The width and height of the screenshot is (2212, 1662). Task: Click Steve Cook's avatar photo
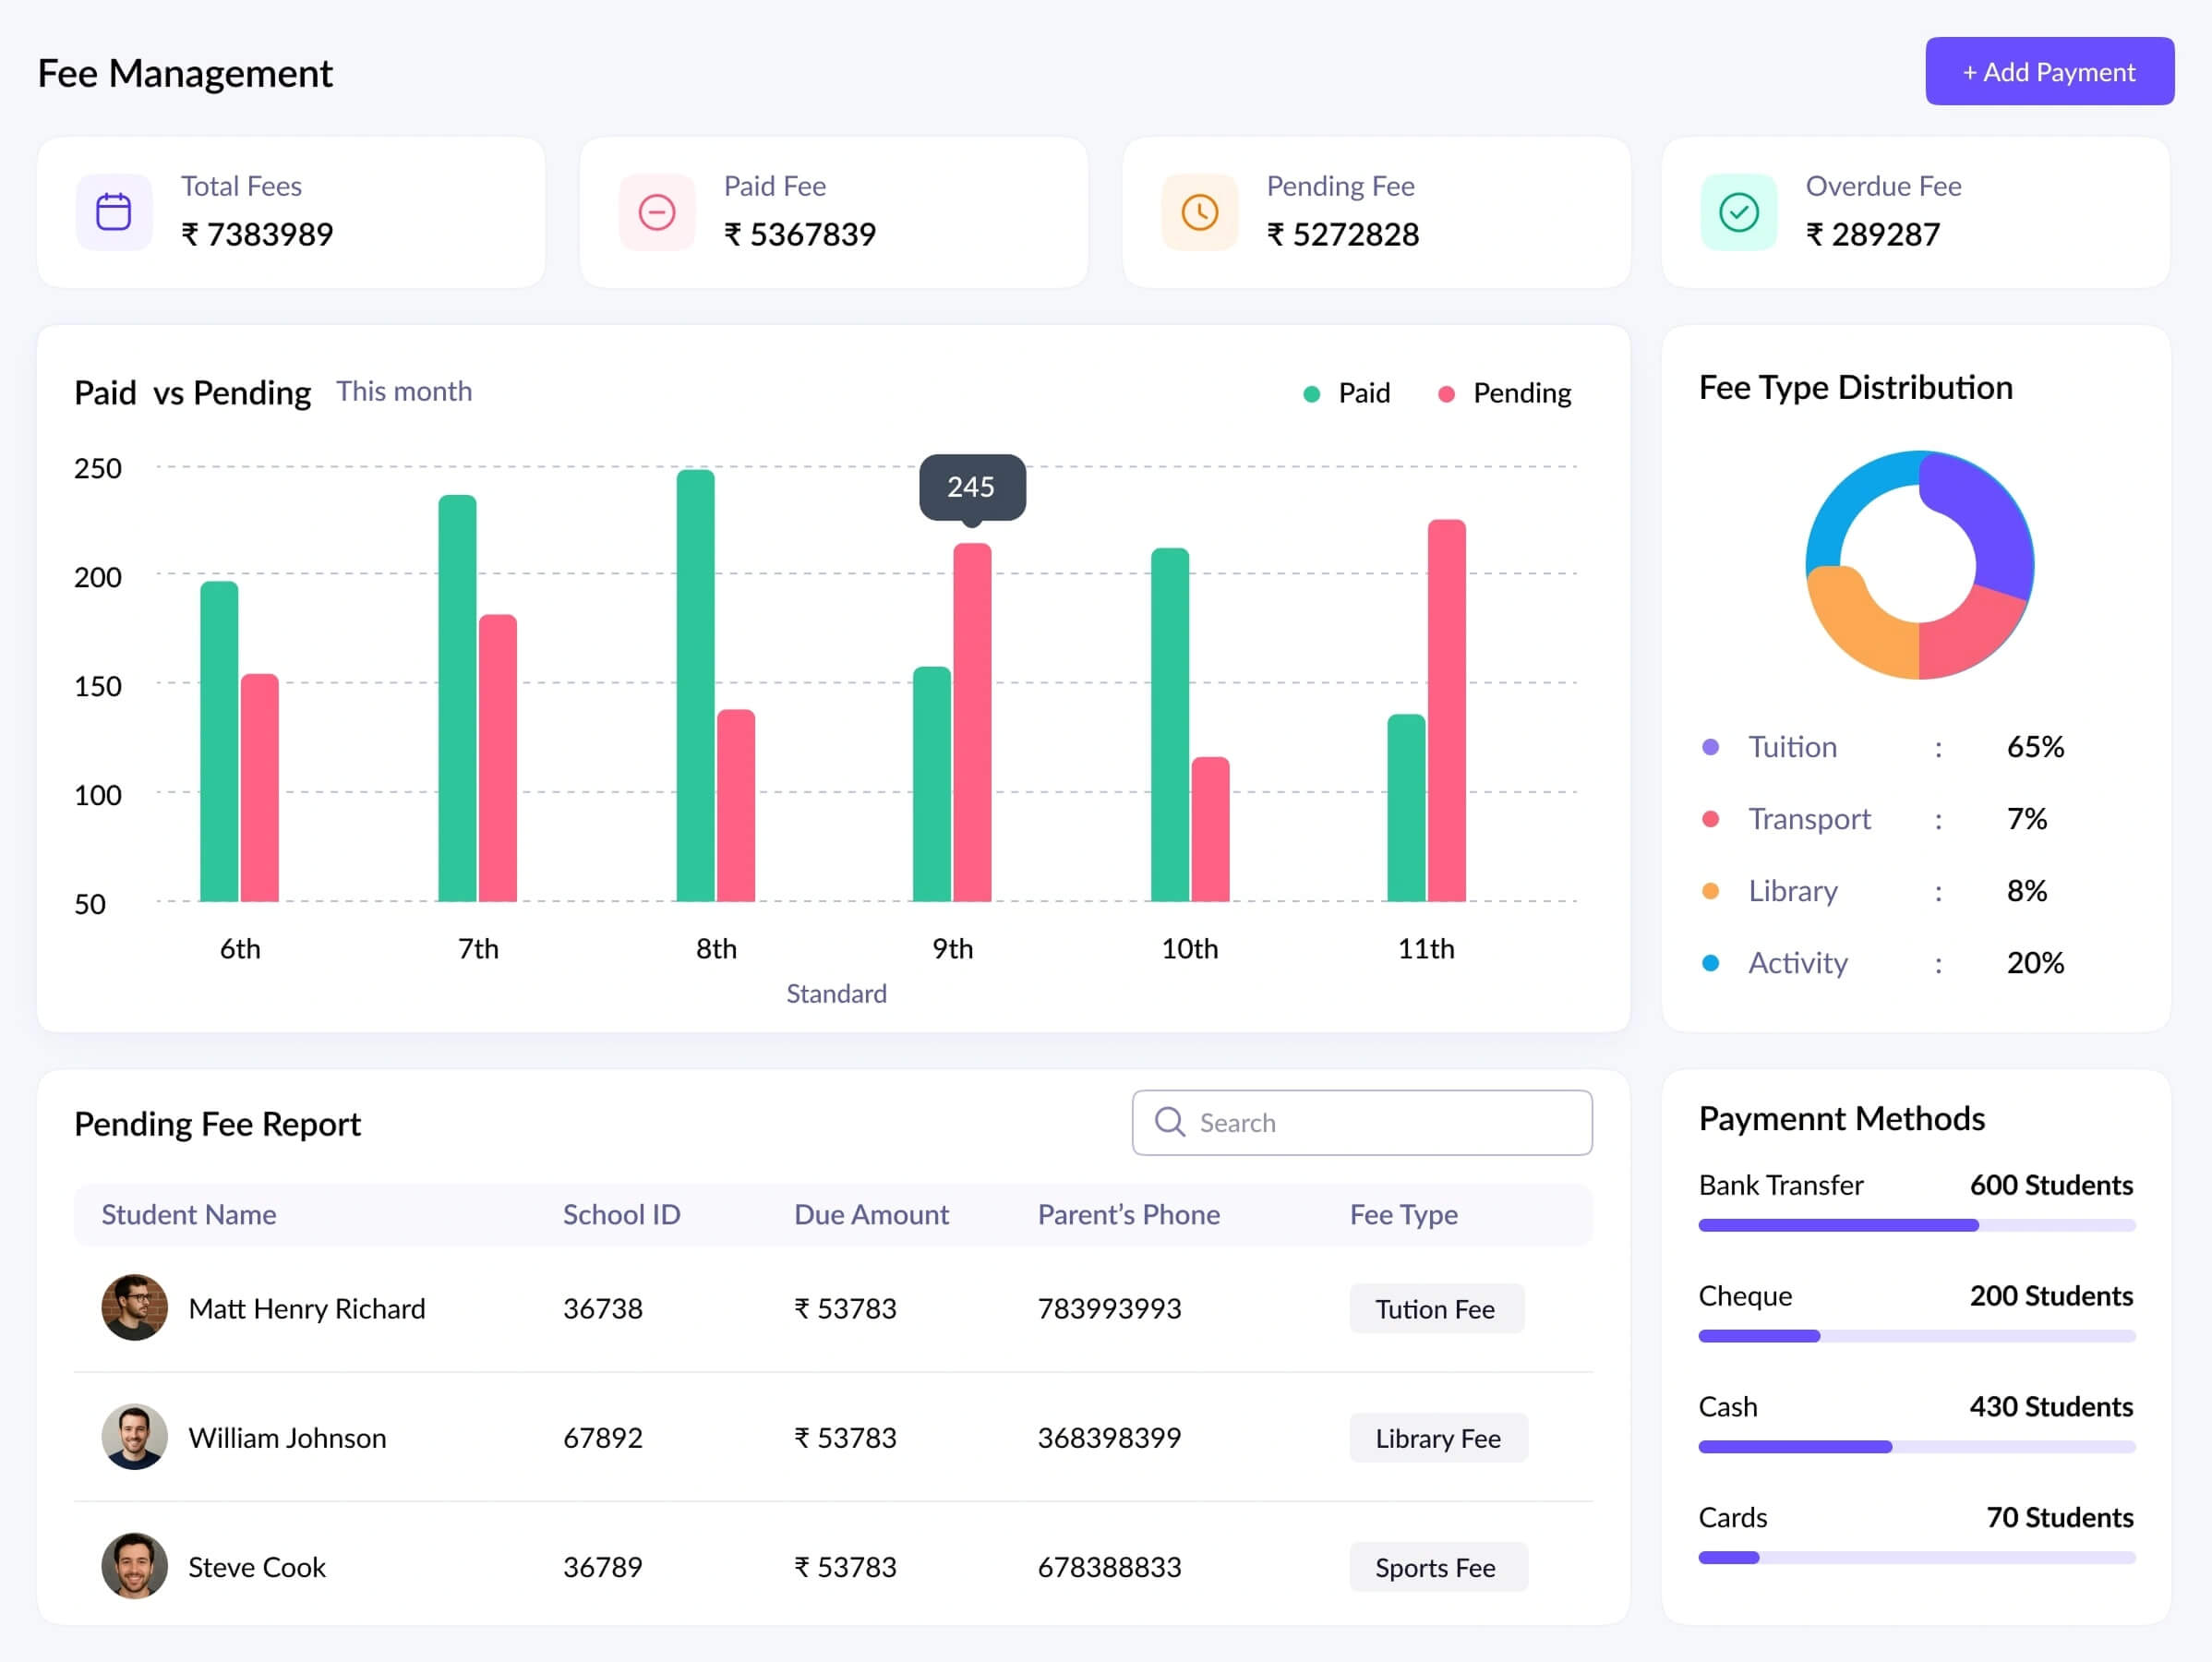134,1565
